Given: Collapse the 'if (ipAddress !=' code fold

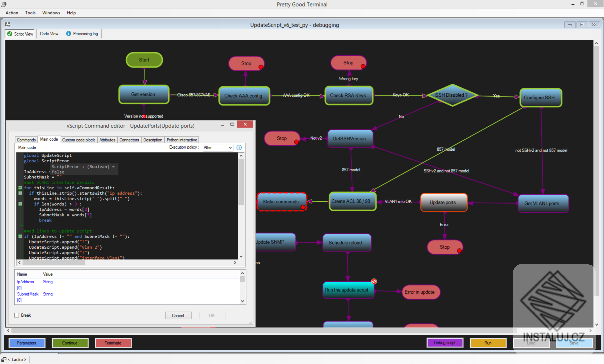Looking at the screenshot, I should [x=20, y=236].
